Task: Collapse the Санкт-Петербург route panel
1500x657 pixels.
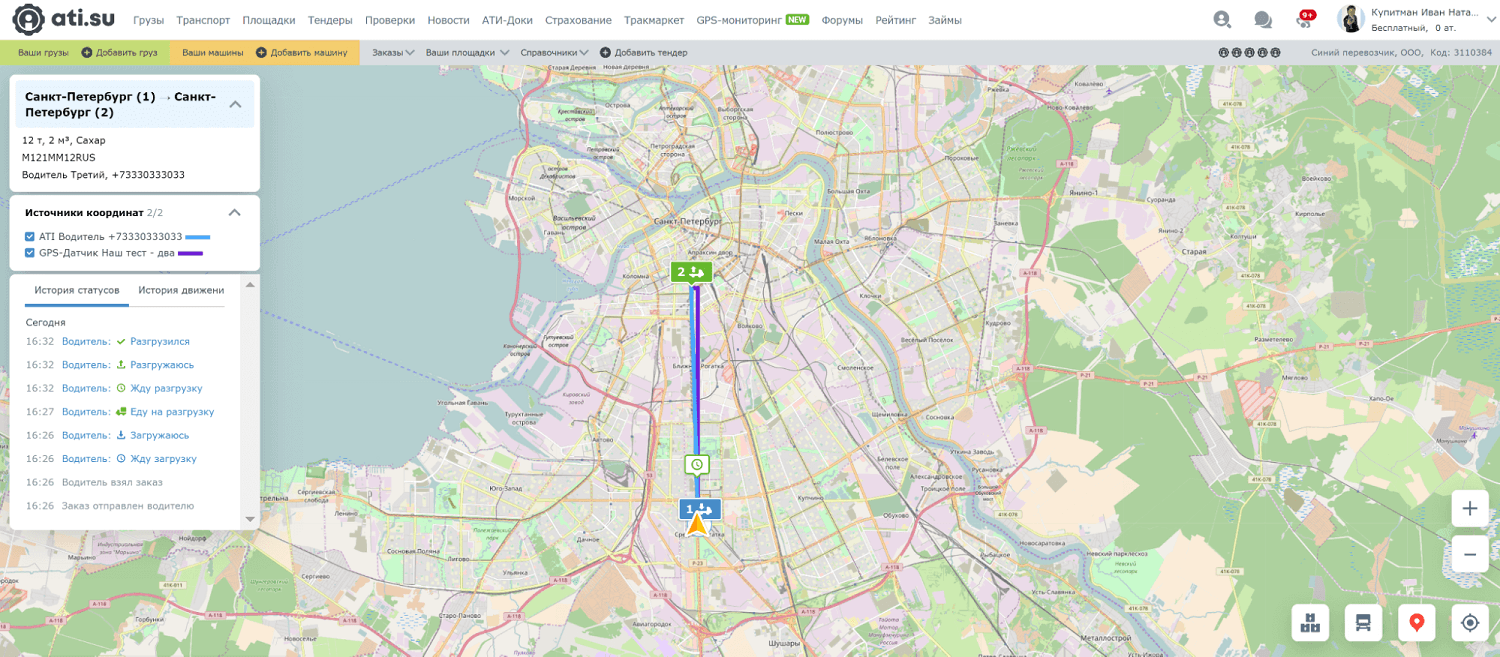Action: (236, 104)
